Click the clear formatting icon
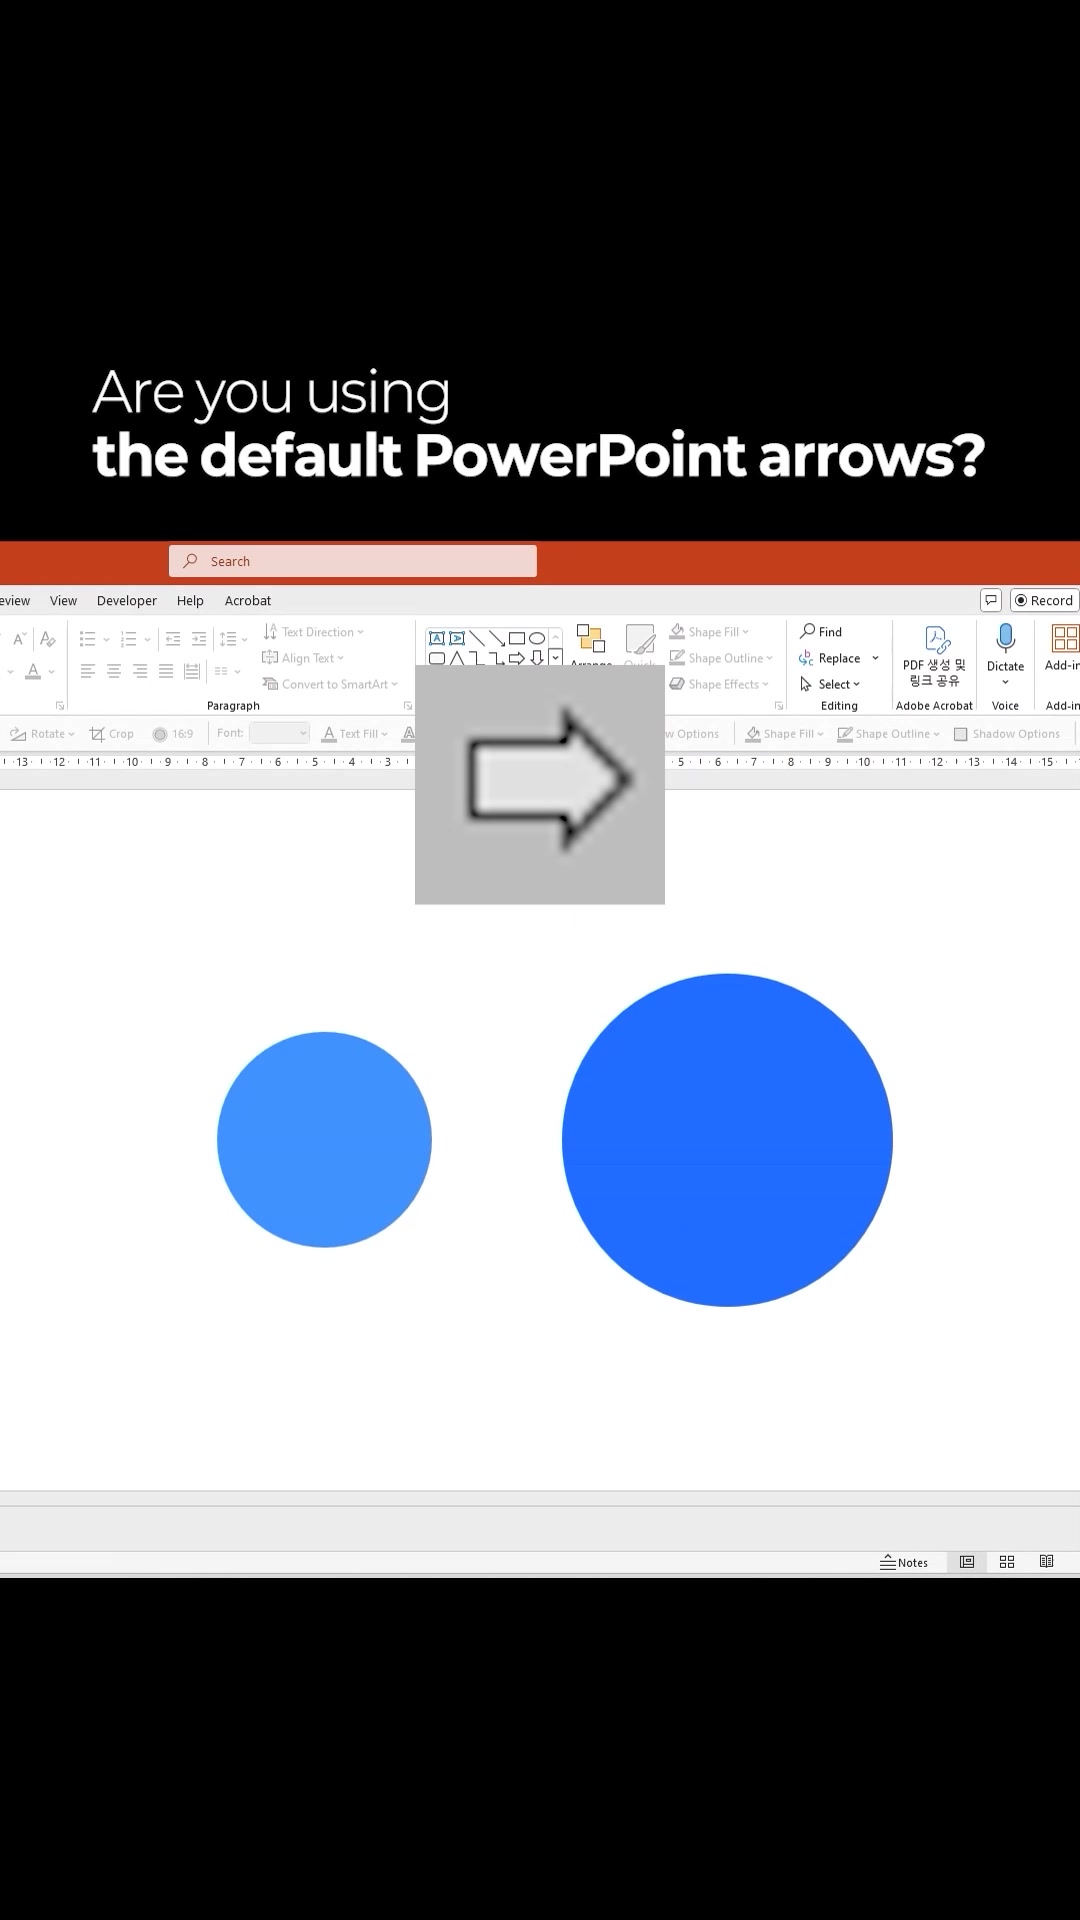 pos(47,639)
